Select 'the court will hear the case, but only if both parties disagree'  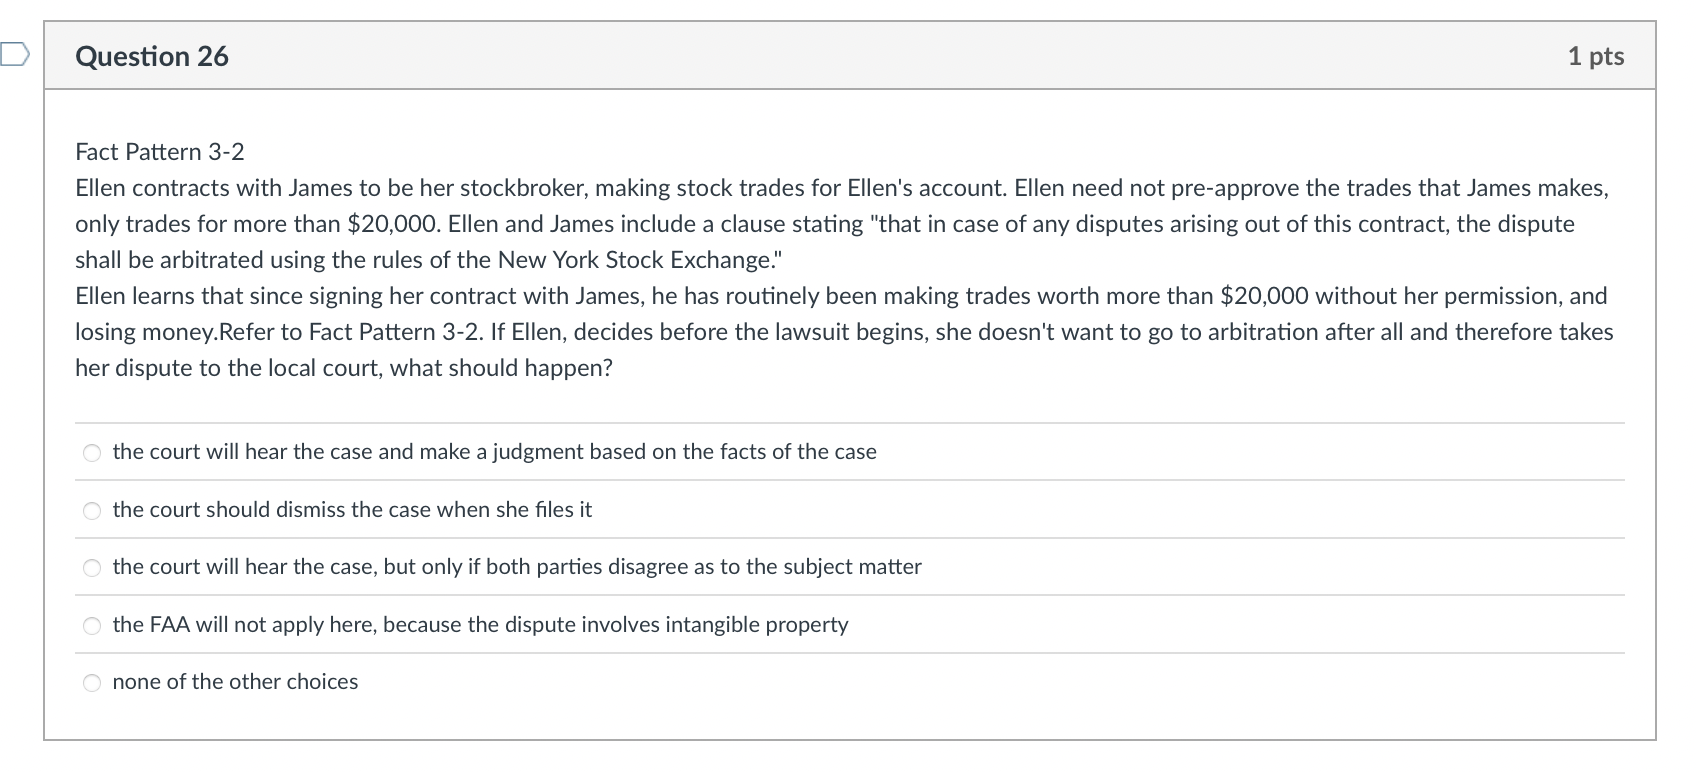91,568
